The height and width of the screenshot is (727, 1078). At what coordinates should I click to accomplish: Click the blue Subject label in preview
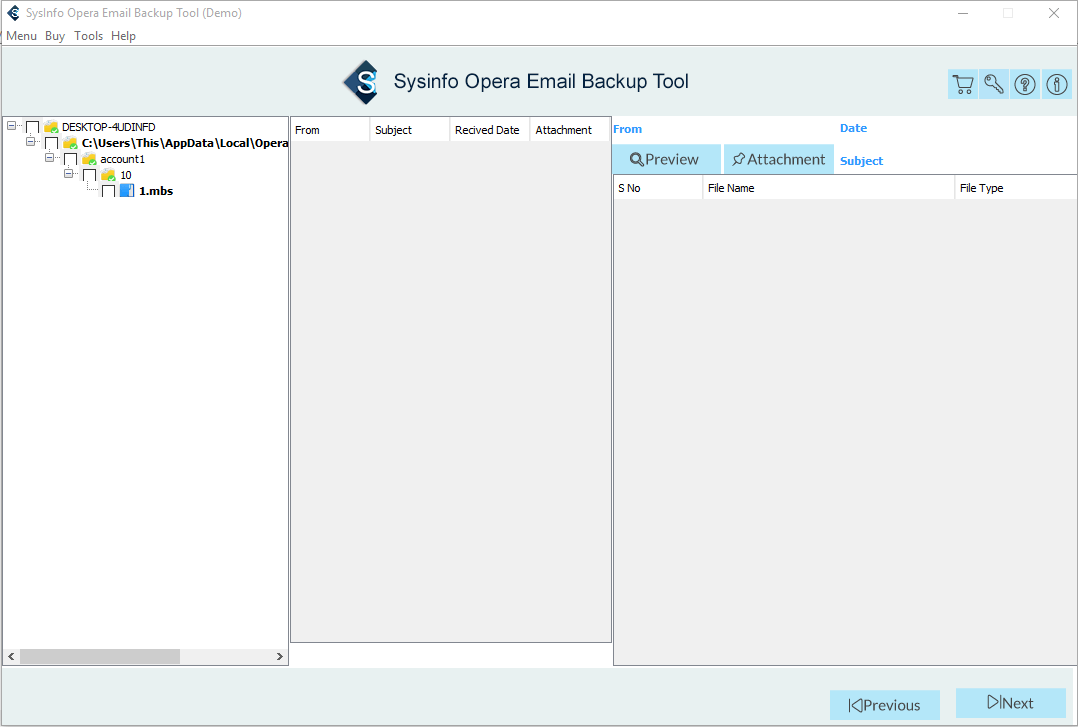[x=861, y=161]
